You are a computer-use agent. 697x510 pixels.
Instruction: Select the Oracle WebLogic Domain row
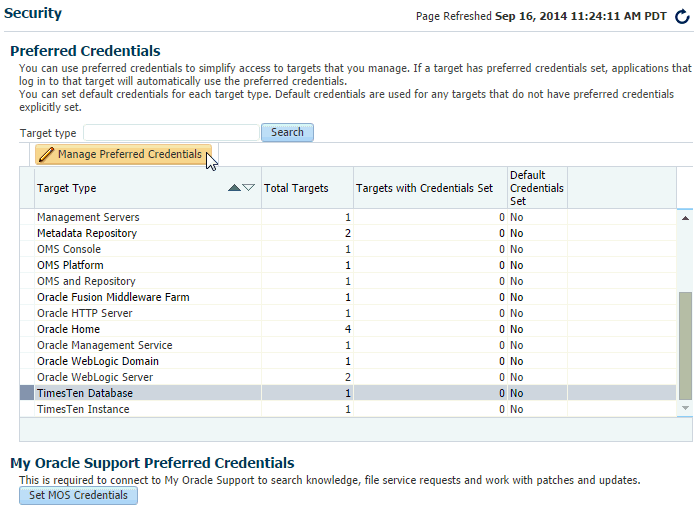coord(348,361)
